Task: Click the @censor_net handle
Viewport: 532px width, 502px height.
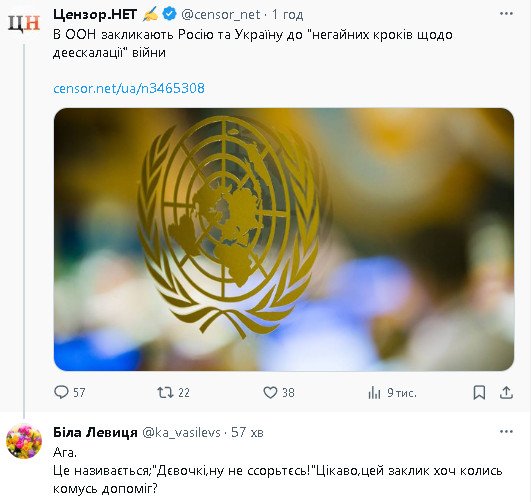Action: tap(221, 15)
